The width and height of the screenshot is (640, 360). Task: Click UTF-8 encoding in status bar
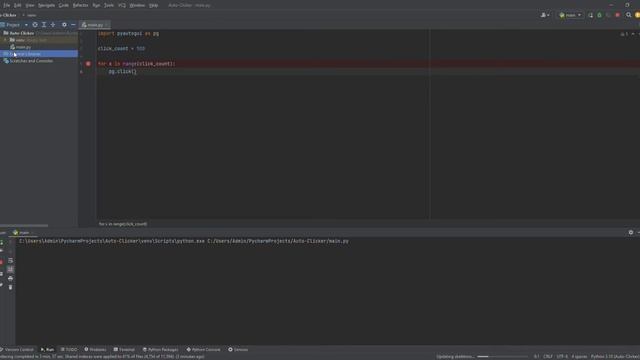click(562, 356)
